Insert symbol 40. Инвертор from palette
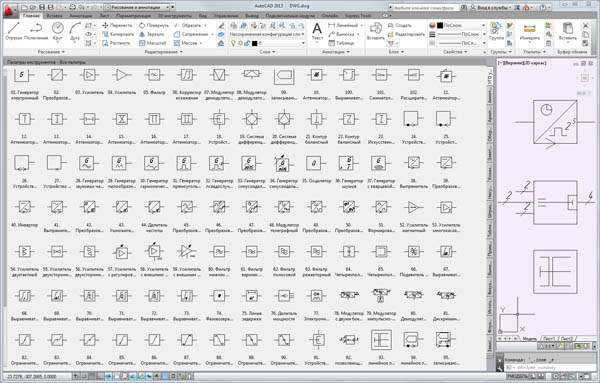The height and width of the screenshot is (383, 600). tap(24, 213)
